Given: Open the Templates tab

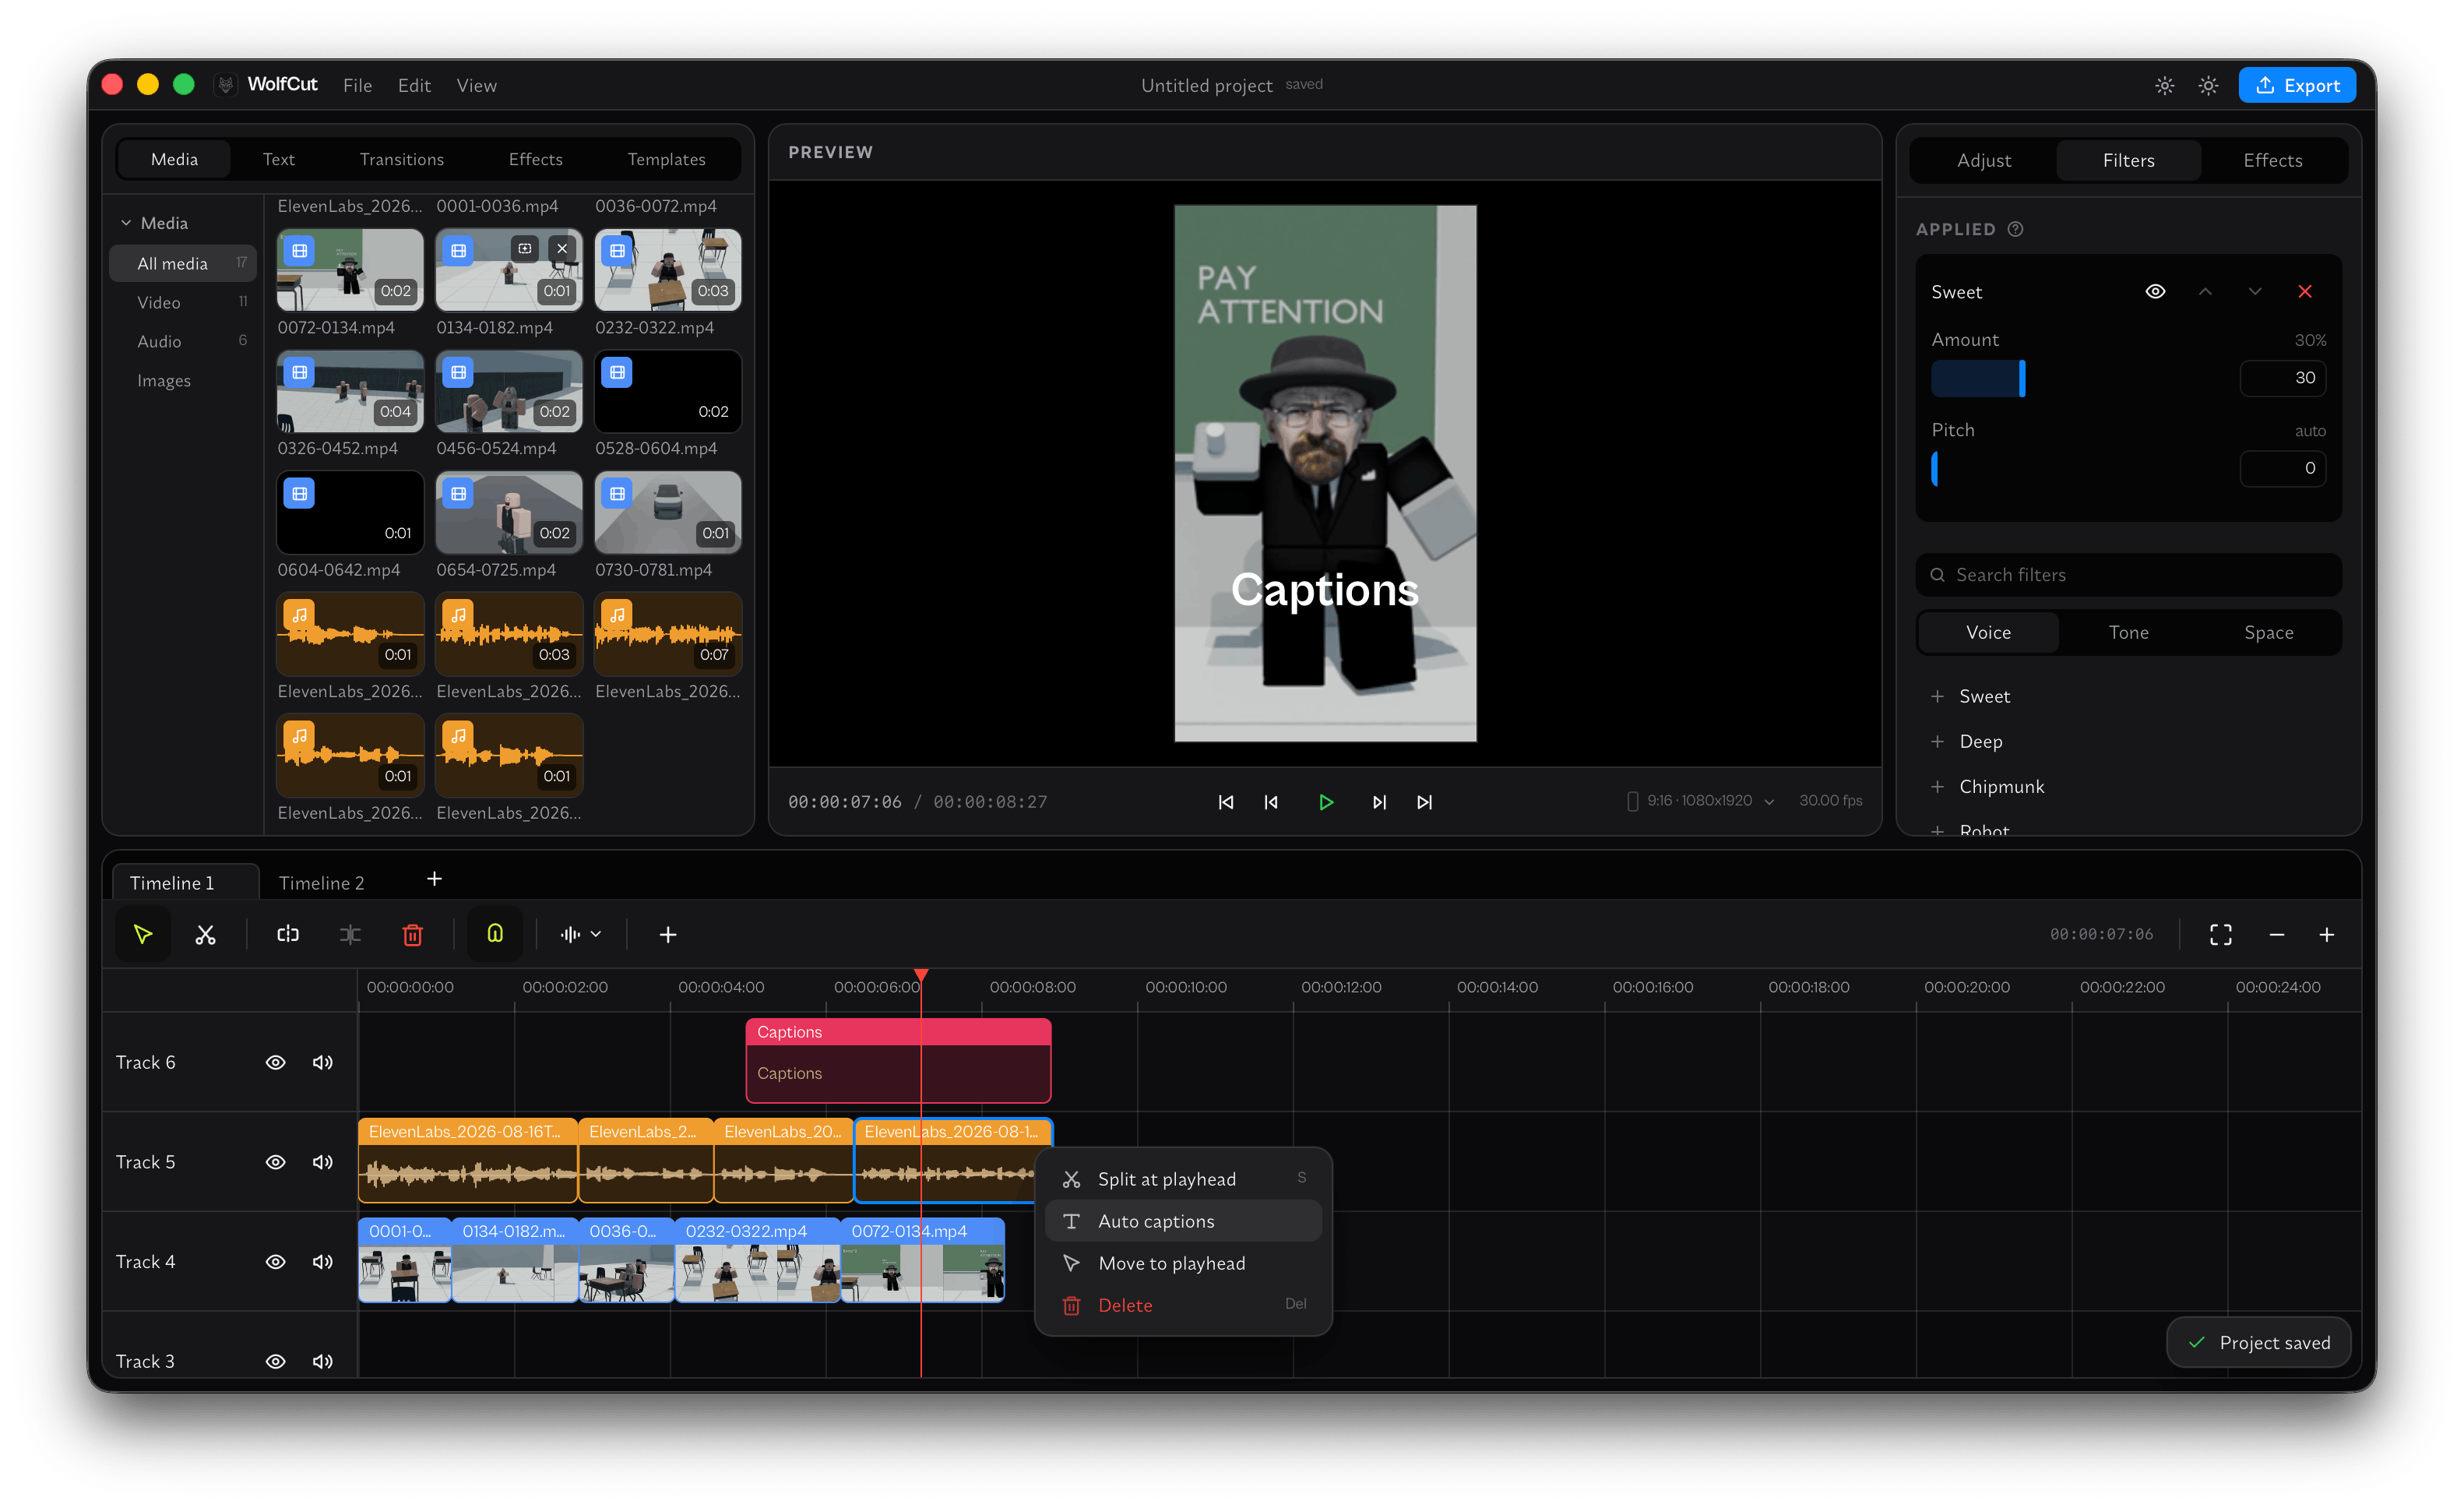Looking at the screenshot, I should (x=666, y=159).
